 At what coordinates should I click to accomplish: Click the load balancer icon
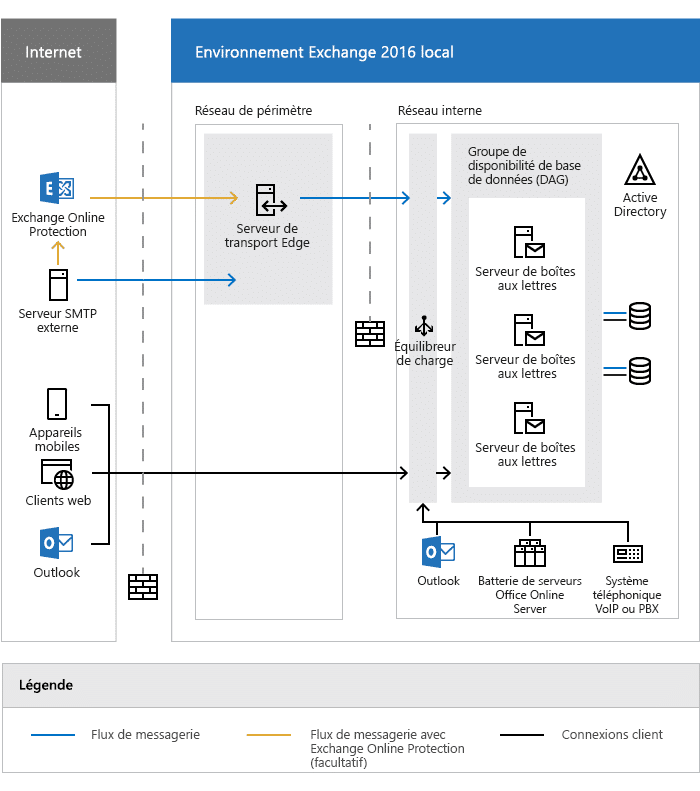pyautogui.click(x=424, y=325)
